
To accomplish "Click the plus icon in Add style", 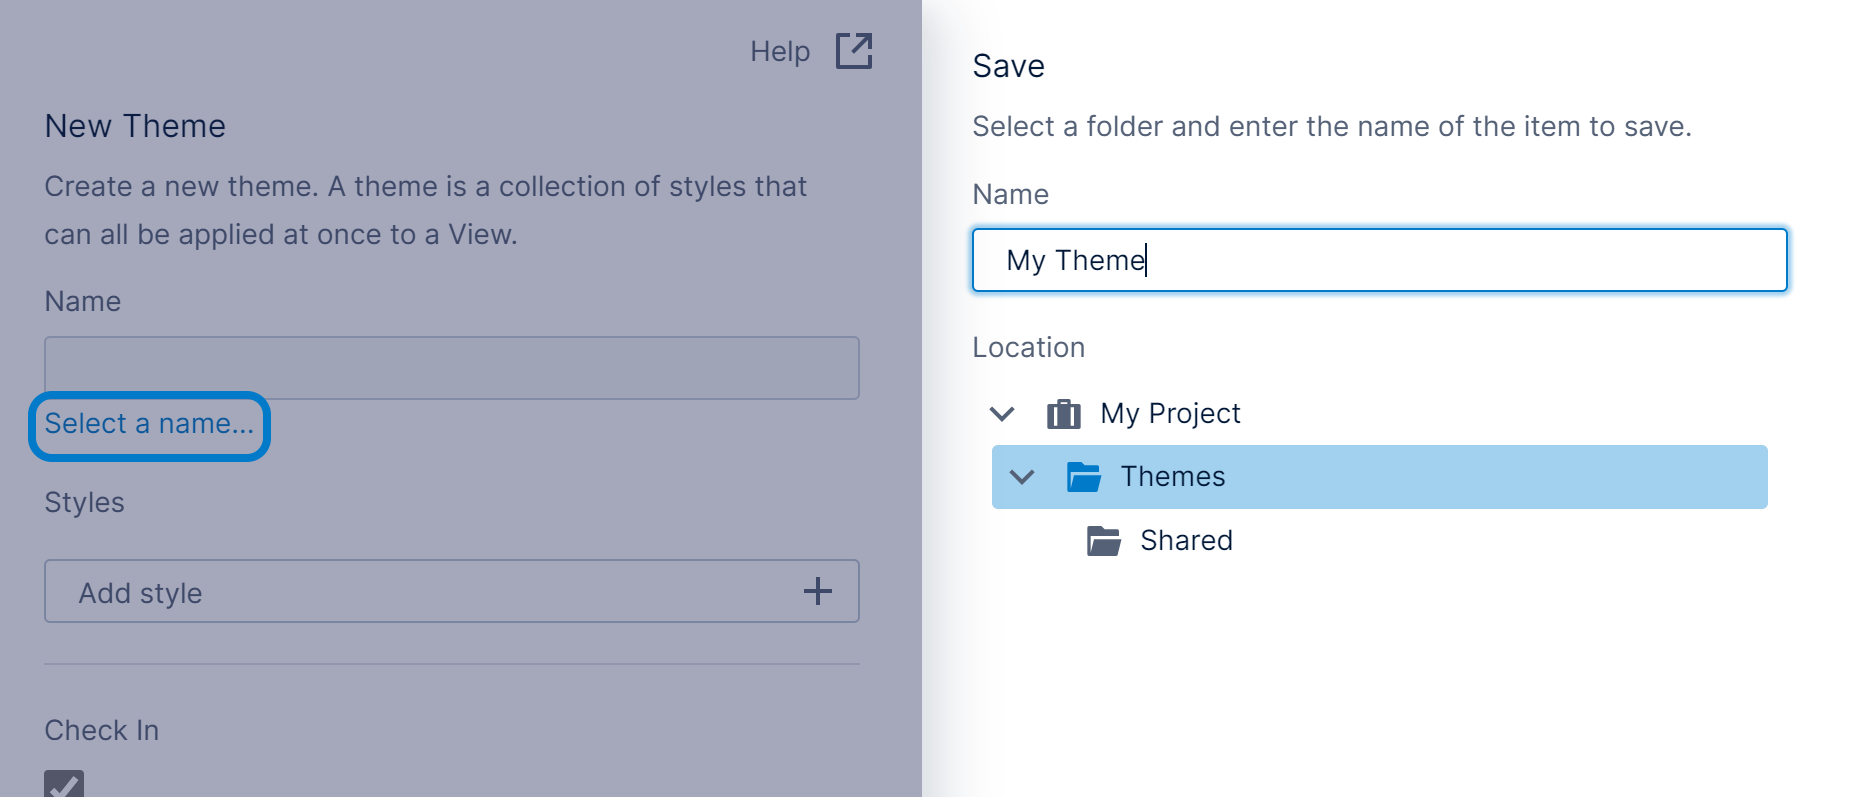I will 817,591.
